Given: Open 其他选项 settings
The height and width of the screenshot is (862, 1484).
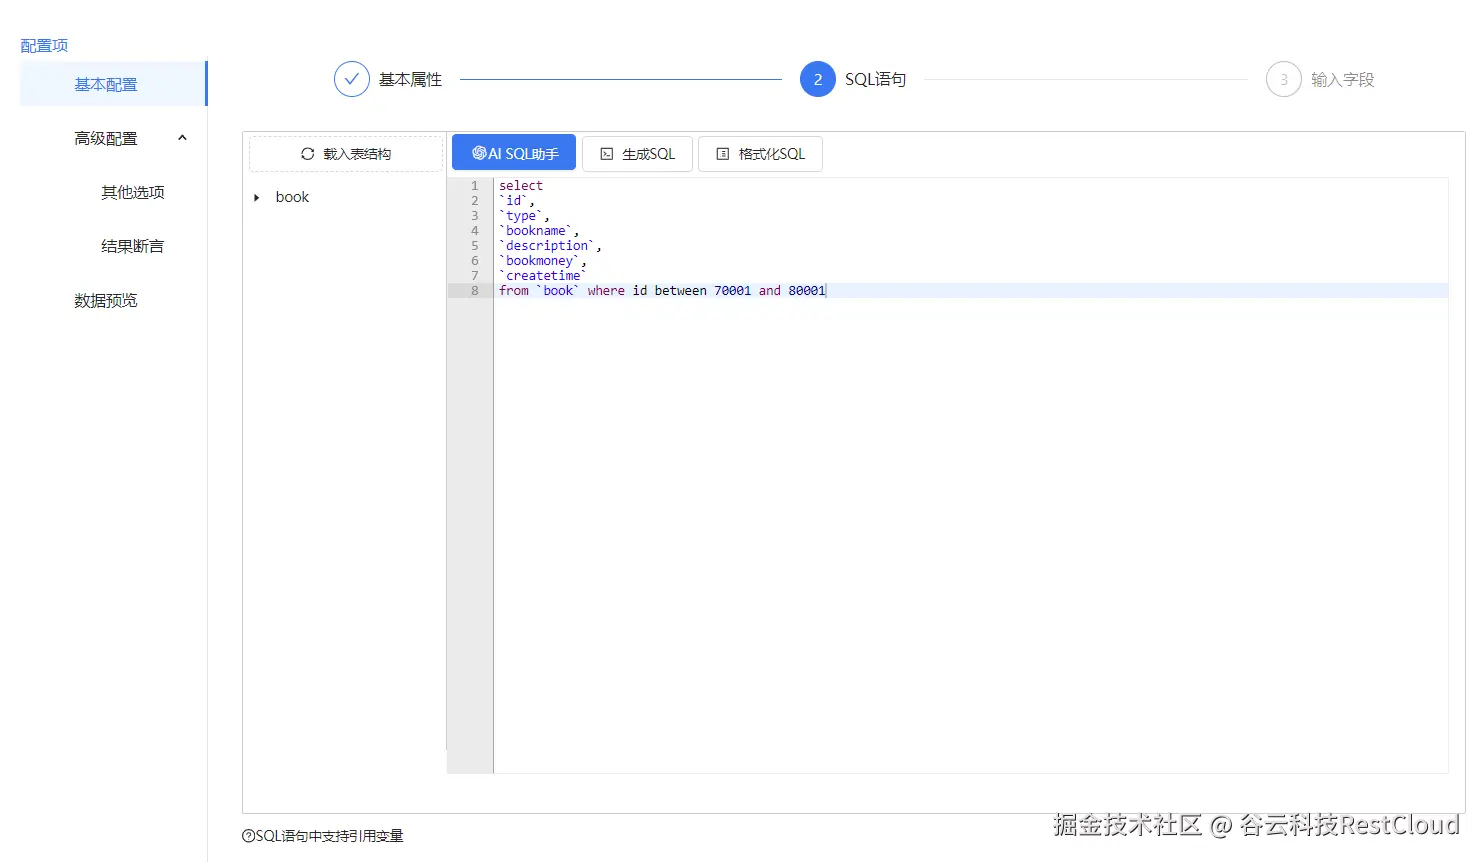Looking at the screenshot, I should (133, 192).
